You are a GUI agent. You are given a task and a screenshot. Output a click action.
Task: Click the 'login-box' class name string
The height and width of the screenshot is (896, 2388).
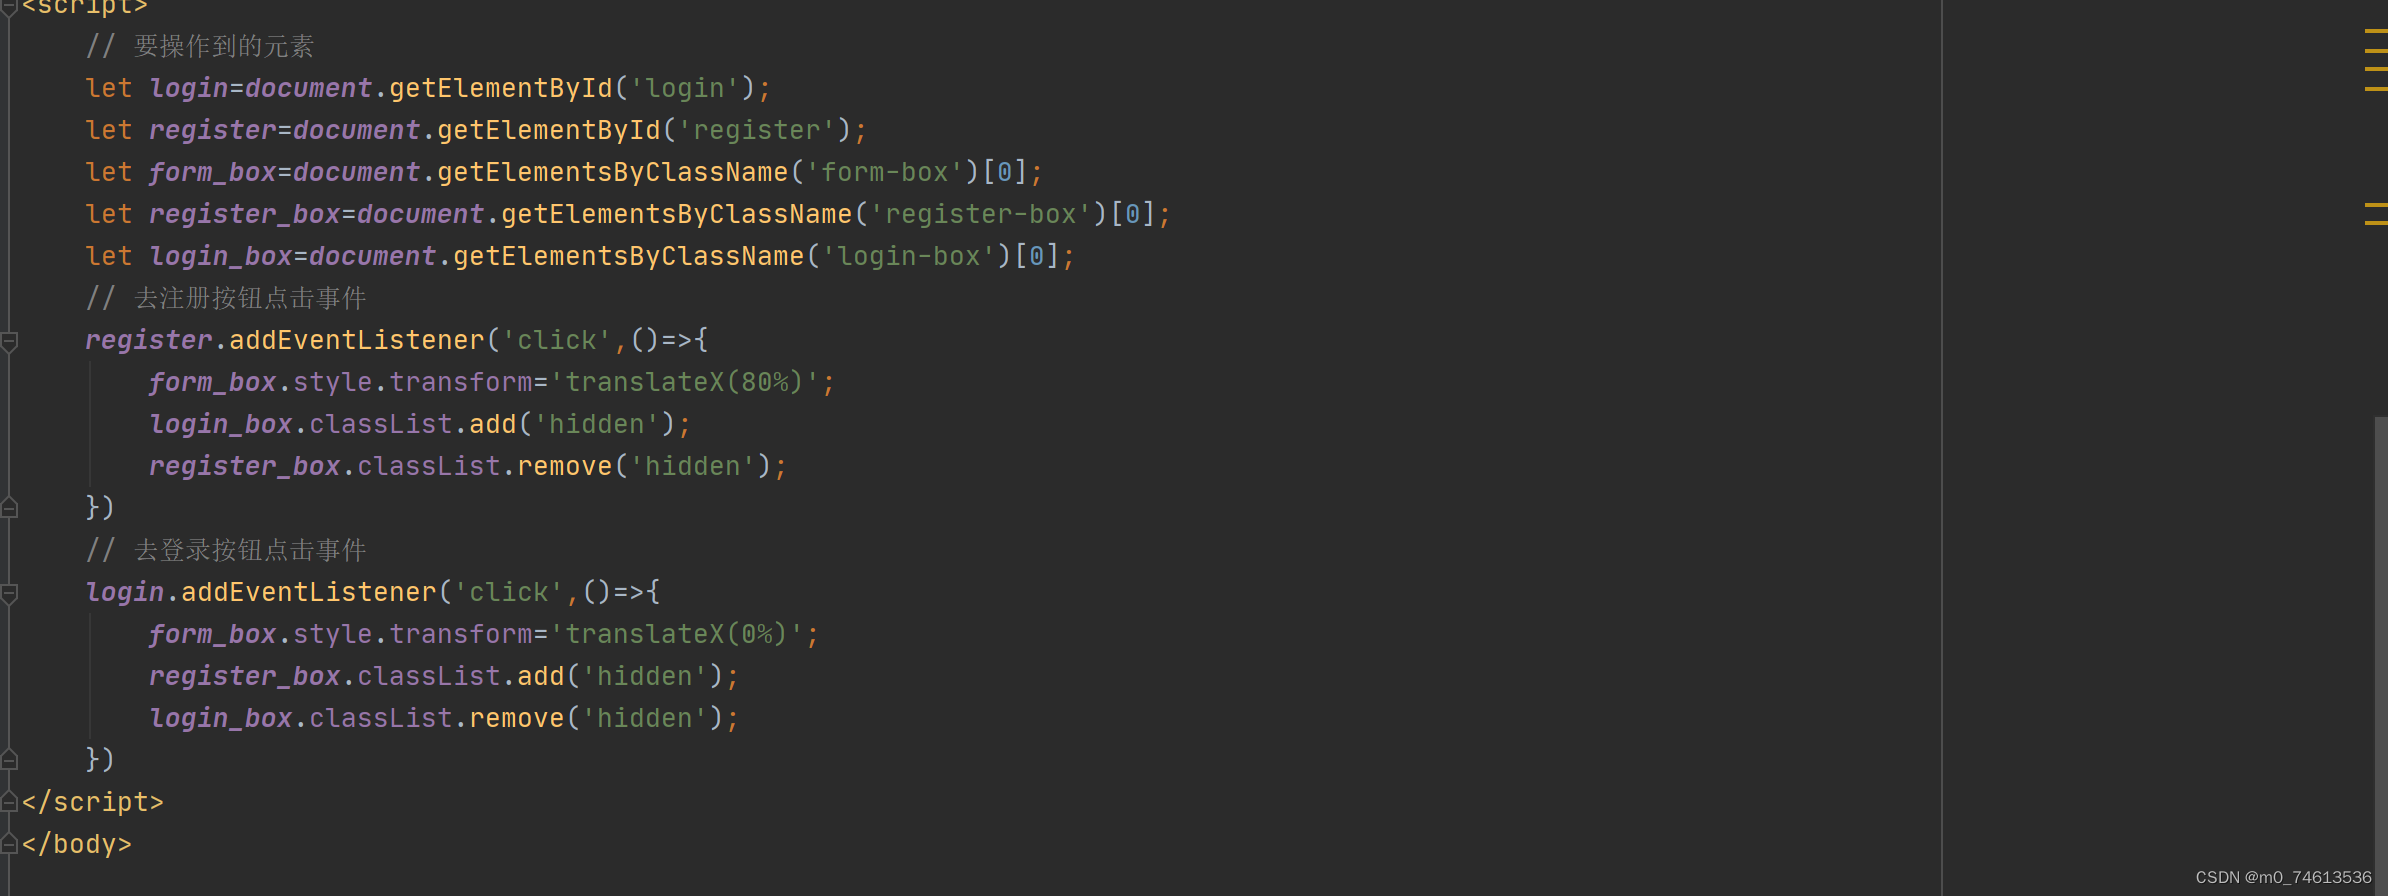point(908,256)
